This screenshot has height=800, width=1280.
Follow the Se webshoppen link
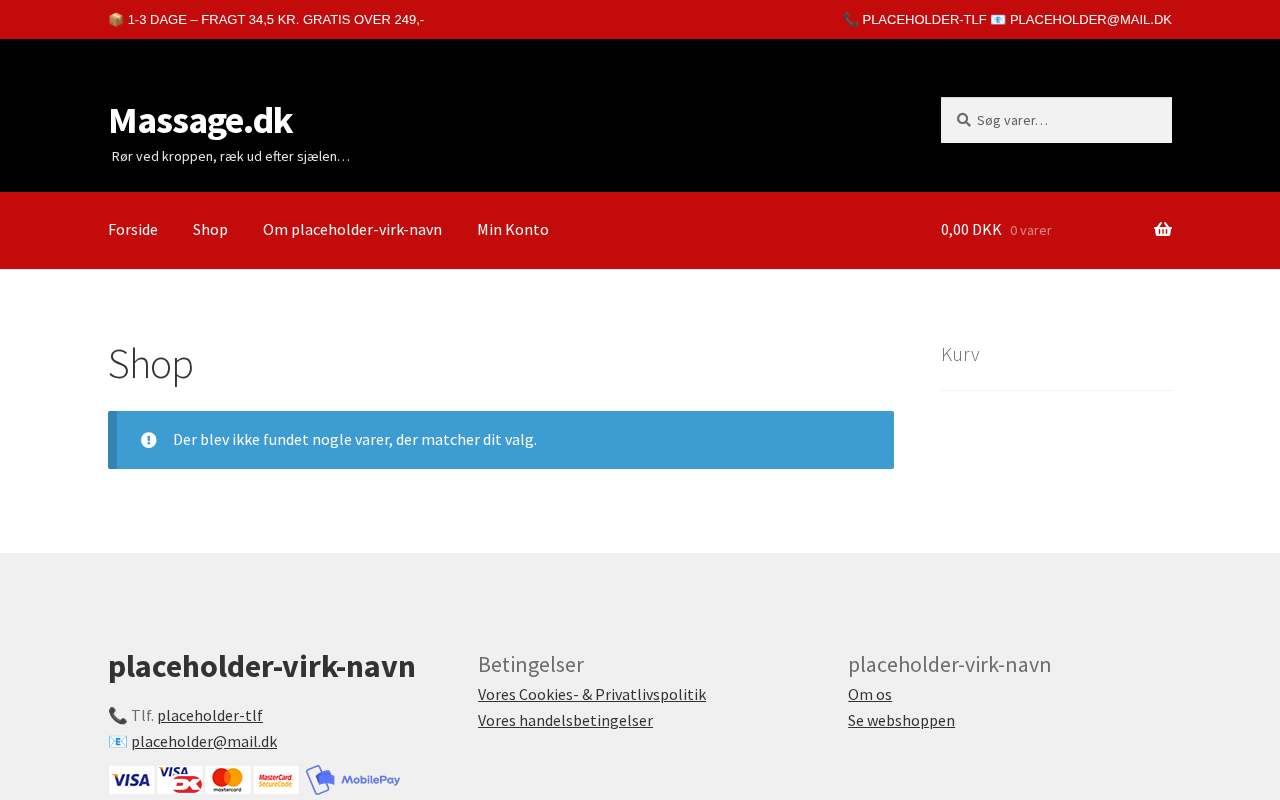click(x=901, y=720)
